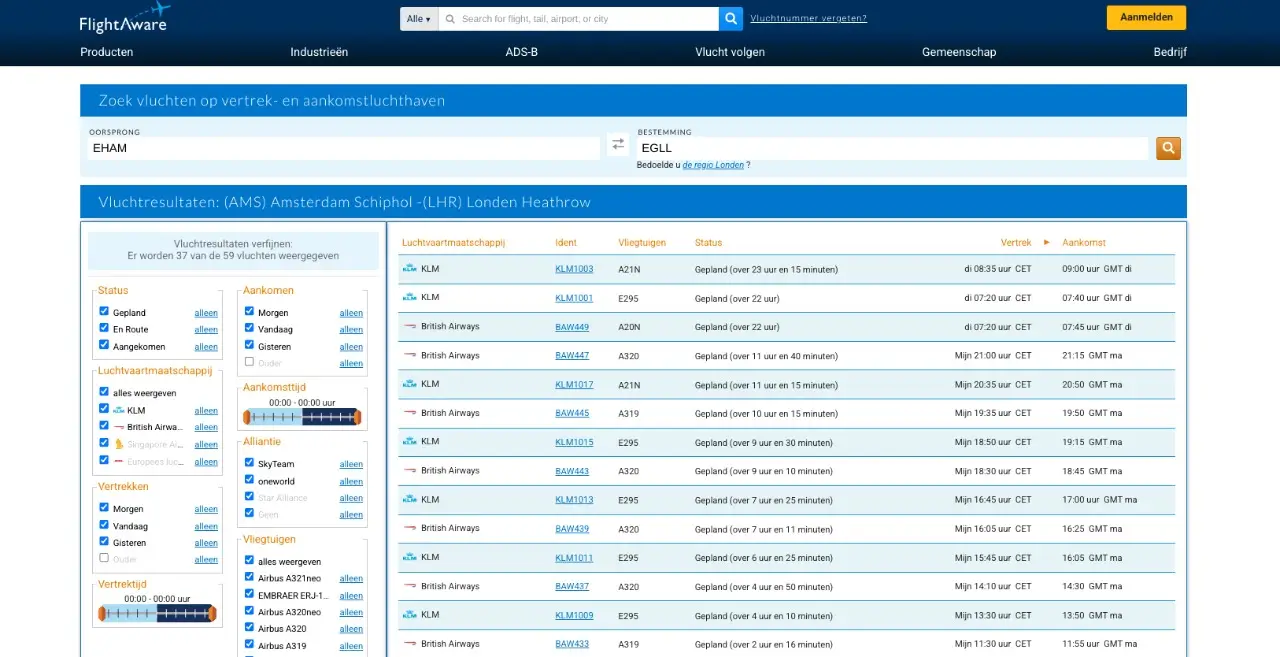Click the KLM logo in KLM1001 row
This screenshot has width=1280, height=657.
tap(409, 297)
